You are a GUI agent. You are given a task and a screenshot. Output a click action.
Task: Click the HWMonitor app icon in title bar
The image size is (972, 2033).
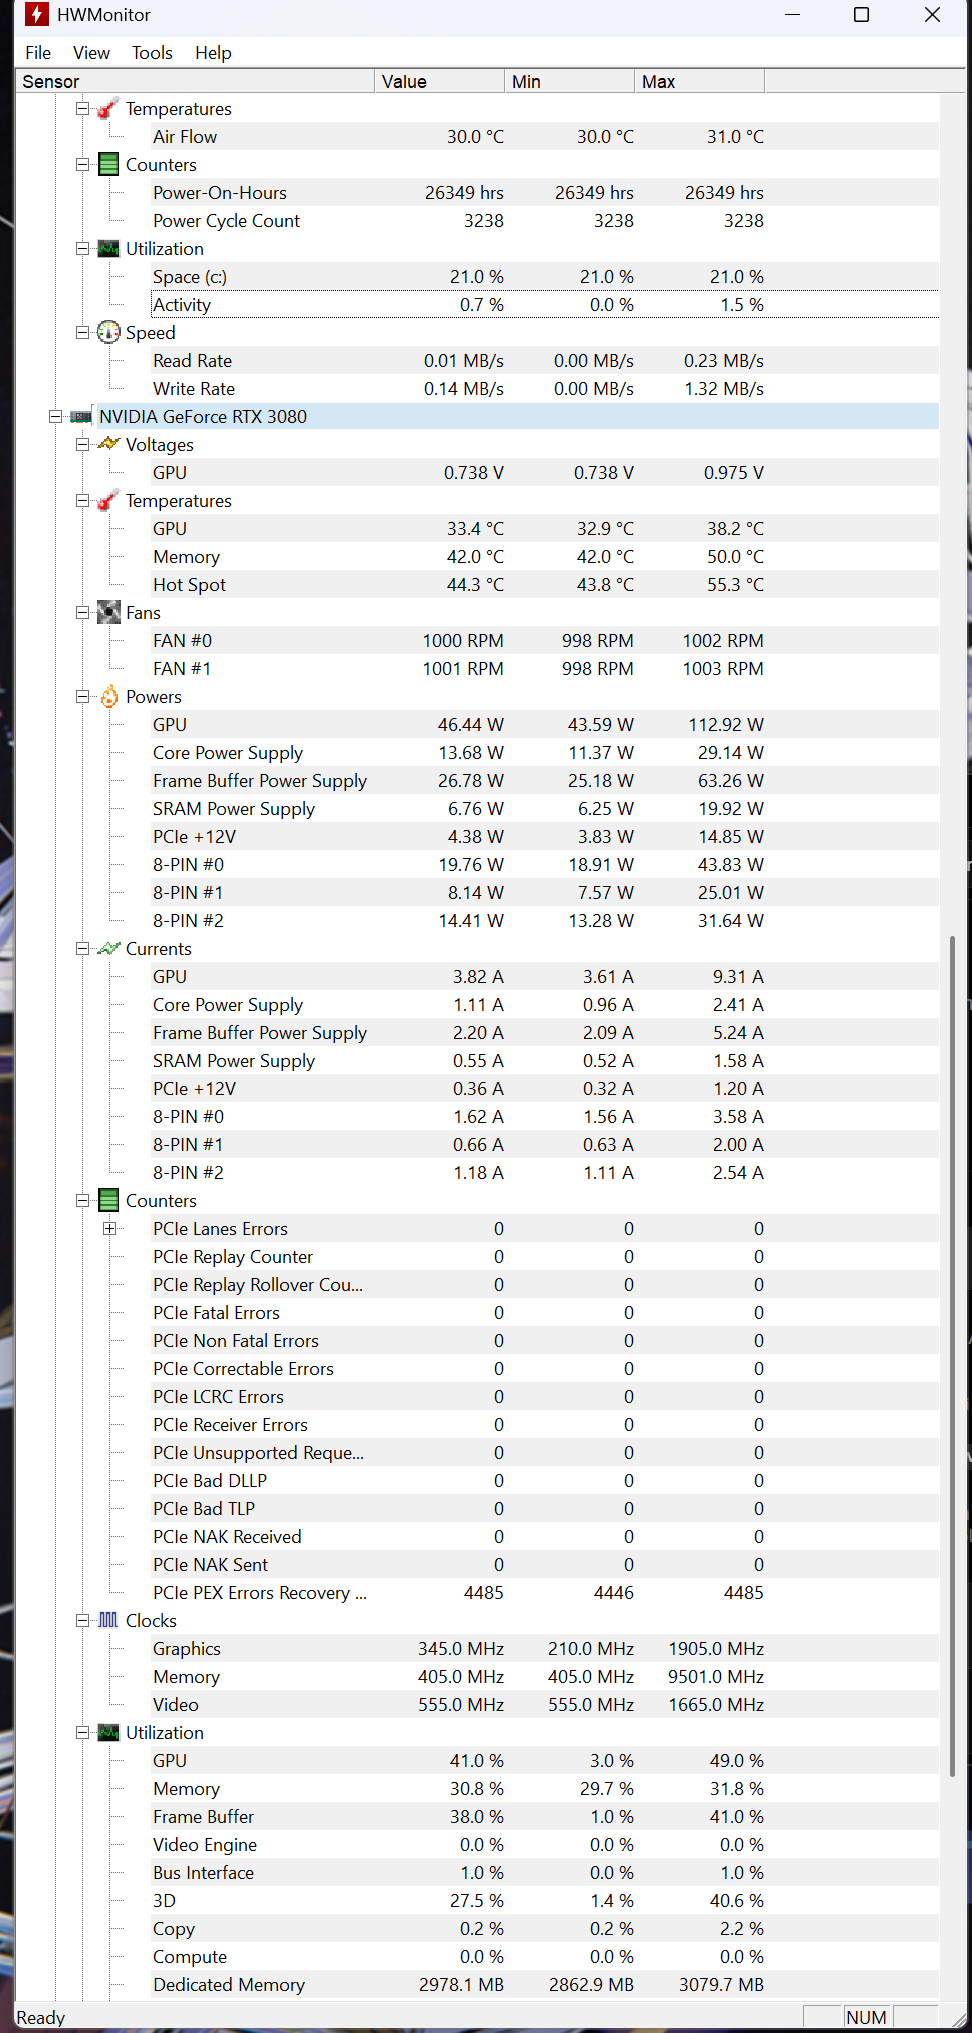[x=36, y=15]
